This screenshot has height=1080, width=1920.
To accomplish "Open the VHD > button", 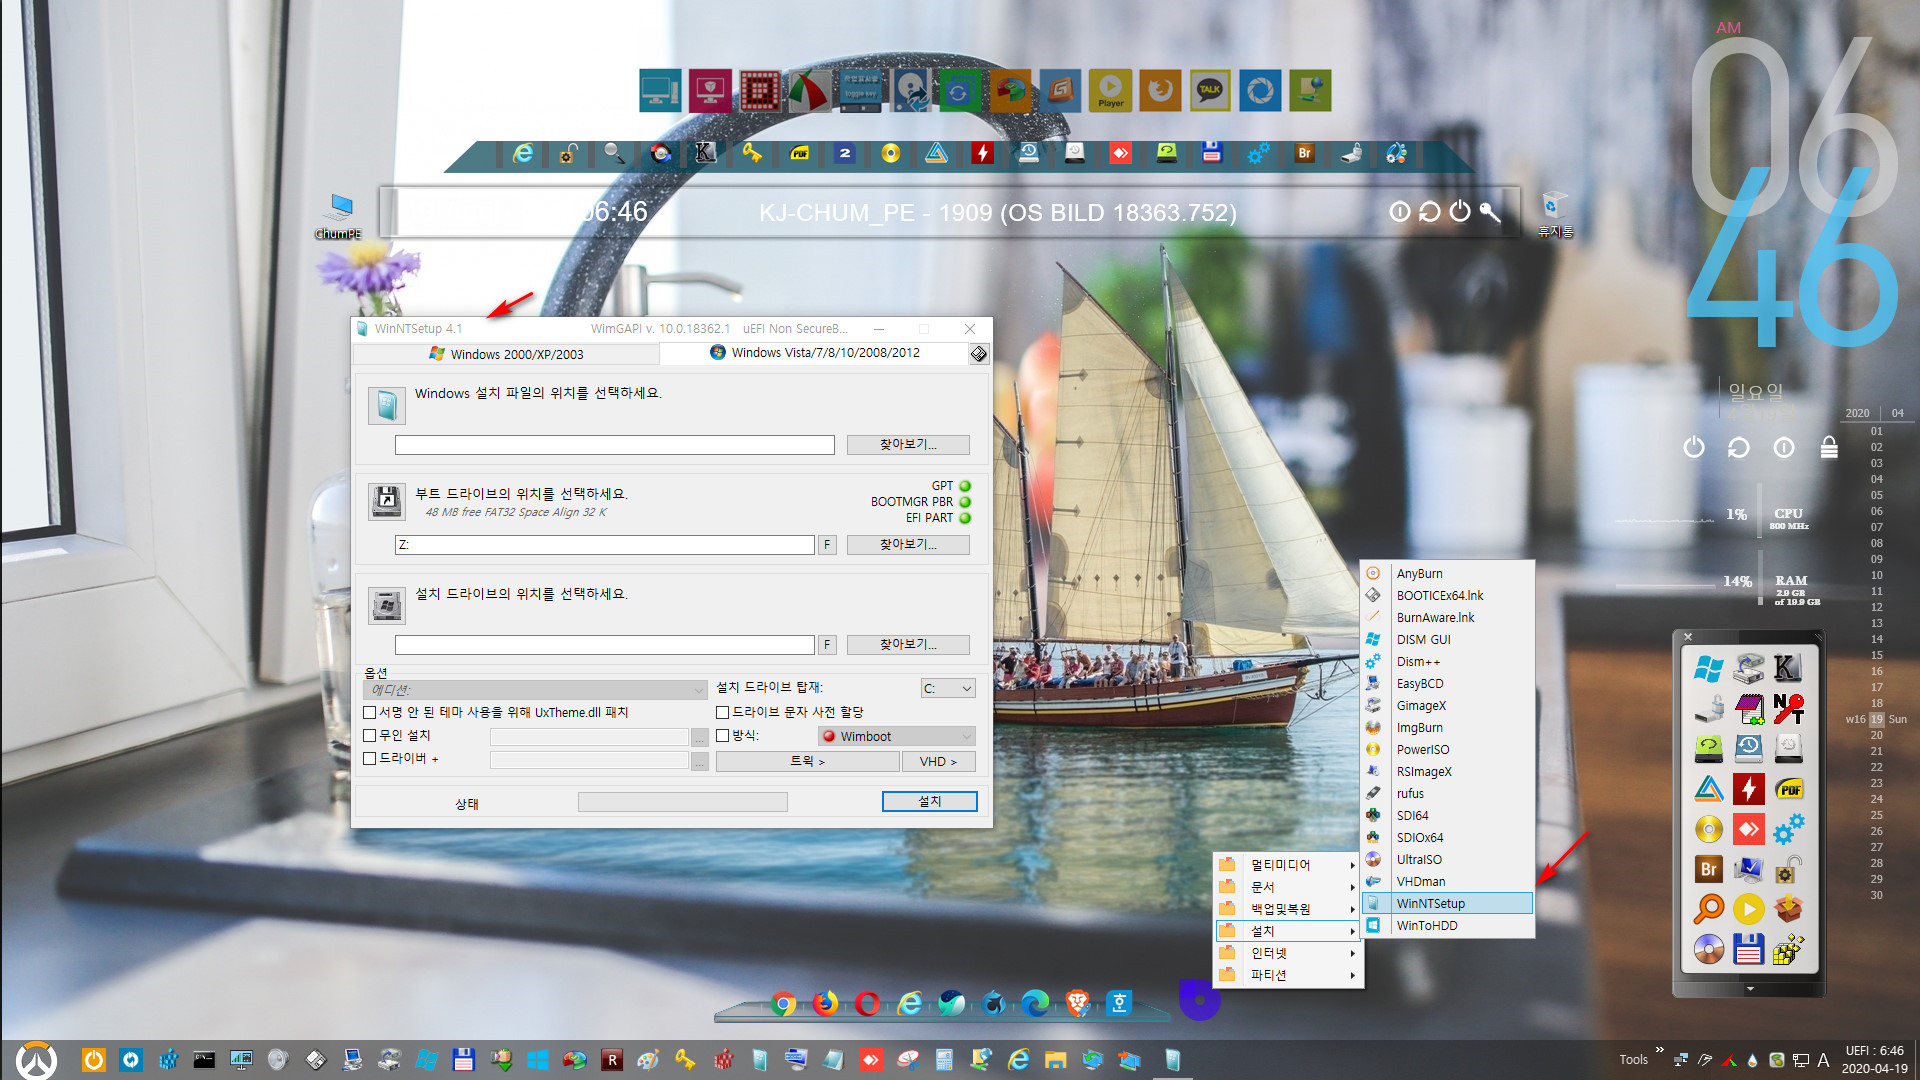I will 938,762.
